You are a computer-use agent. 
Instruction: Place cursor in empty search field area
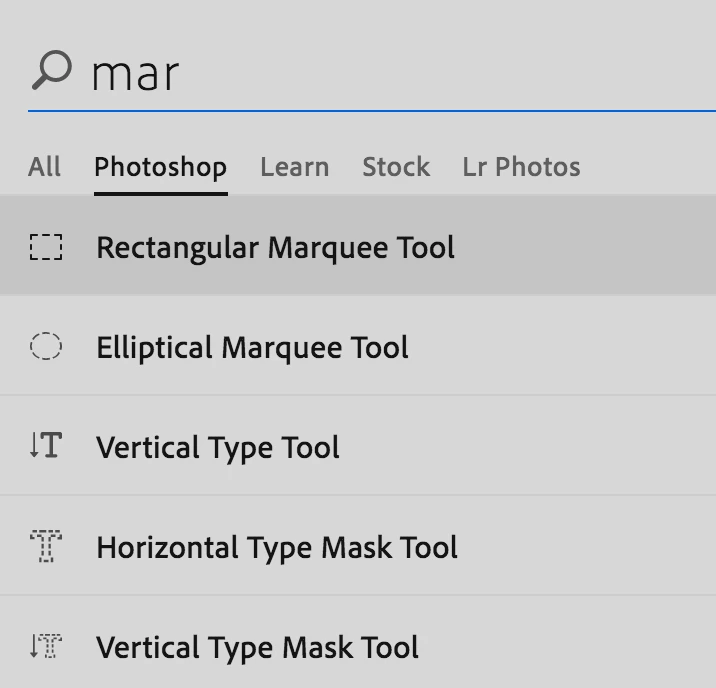[450, 74]
